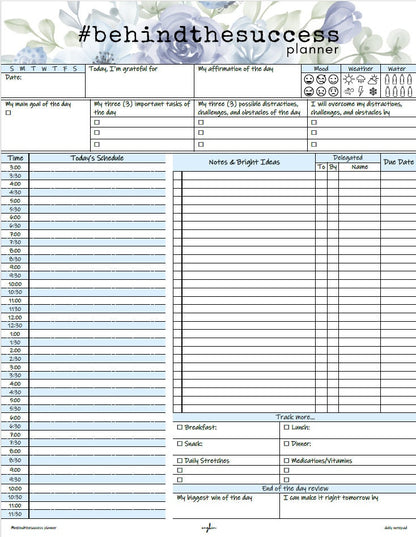Check the first possible distraction box
The height and width of the screenshot is (537, 416).
(x=201, y=122)
